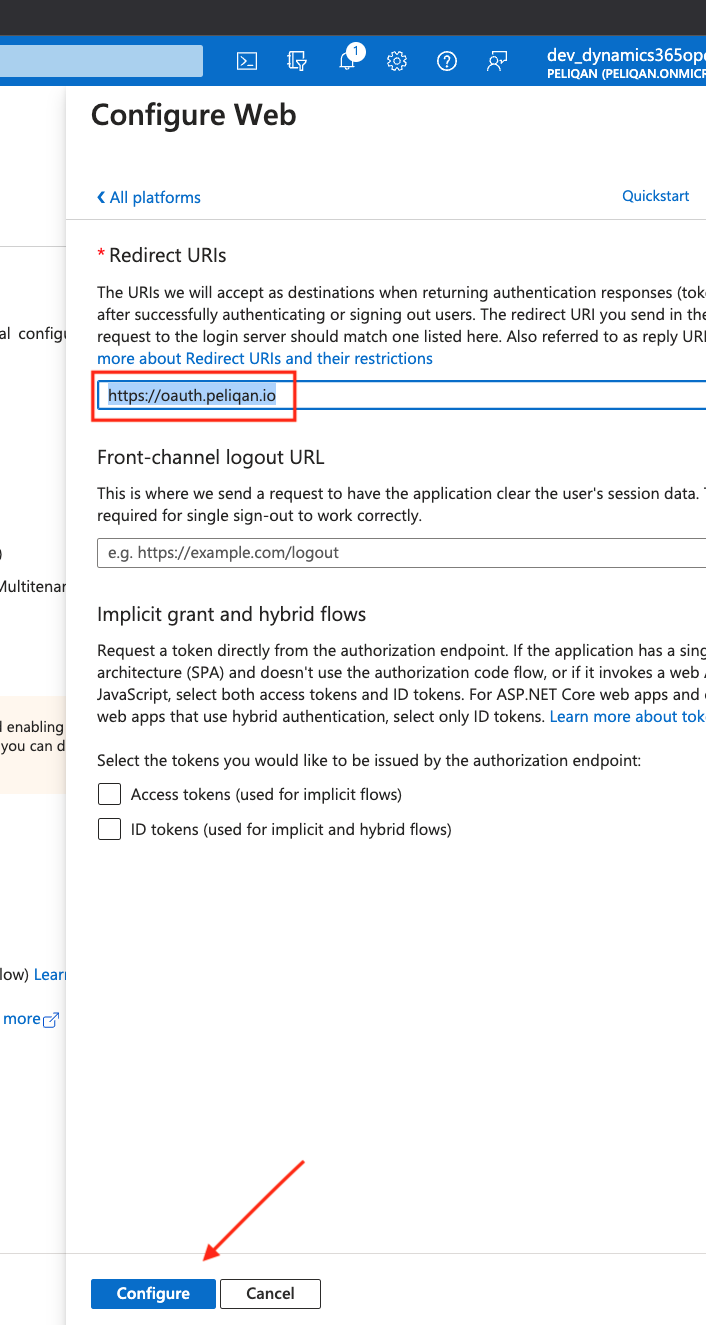Open the Help question mark icon
This screenshot has height=1325, width=706.
coord(447,61)
